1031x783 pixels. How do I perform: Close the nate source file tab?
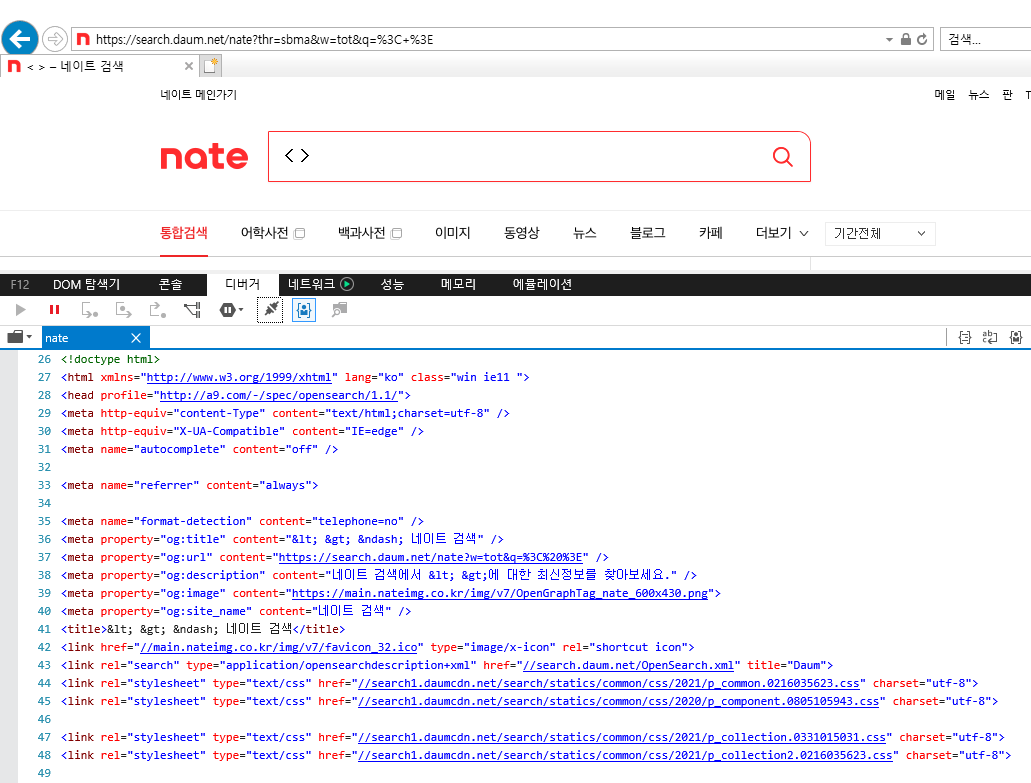[x=136, y=338]
